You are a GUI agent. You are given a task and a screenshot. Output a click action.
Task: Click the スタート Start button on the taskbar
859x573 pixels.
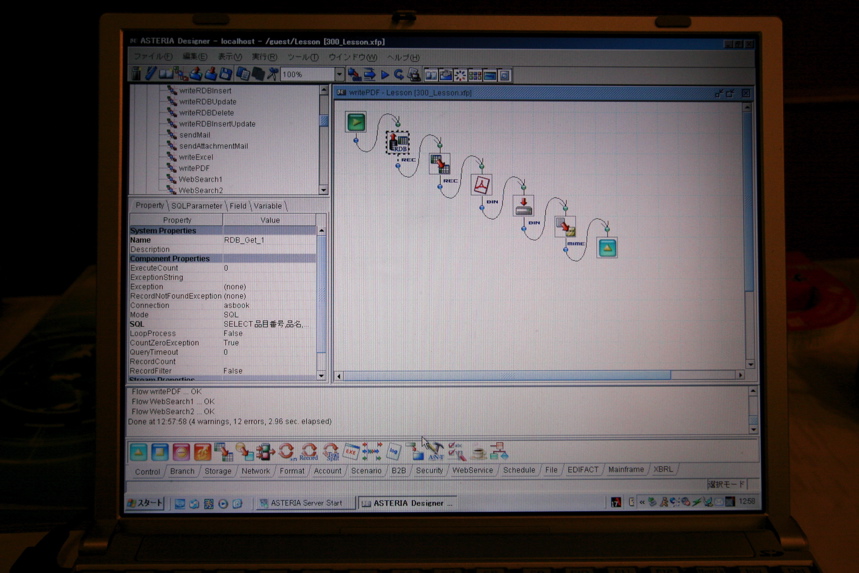145,503
